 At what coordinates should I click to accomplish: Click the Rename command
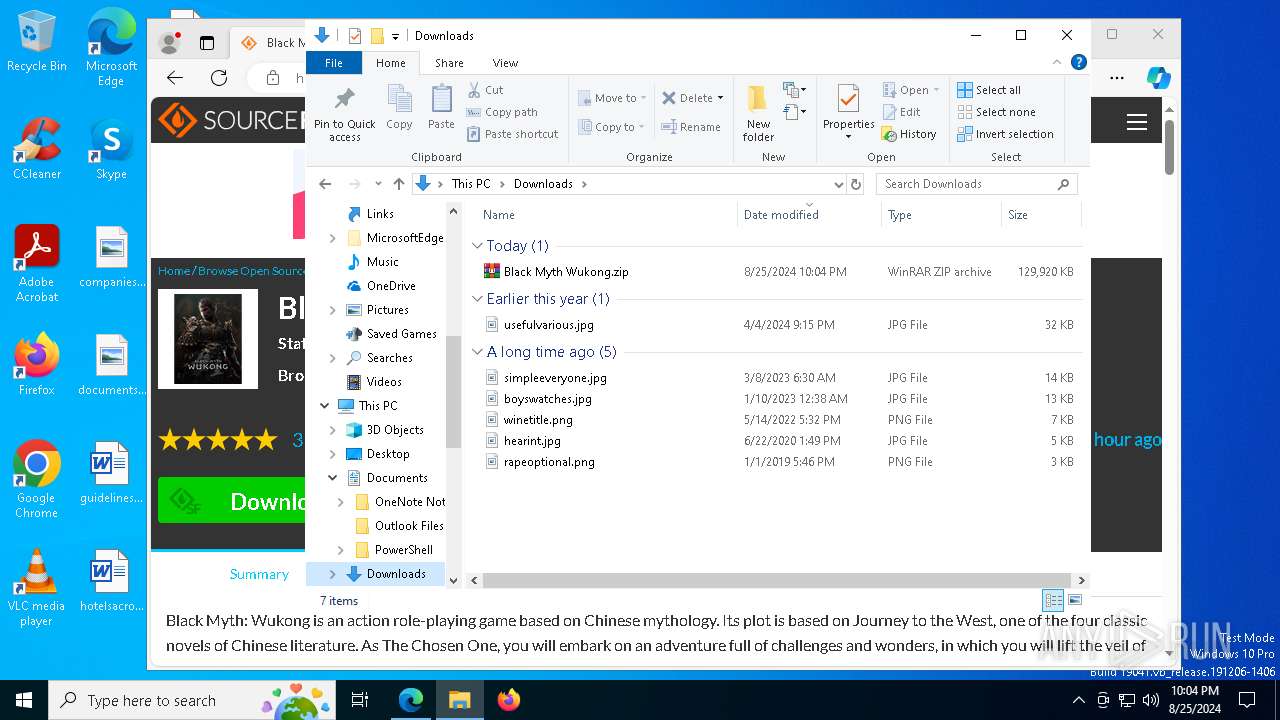691,127
